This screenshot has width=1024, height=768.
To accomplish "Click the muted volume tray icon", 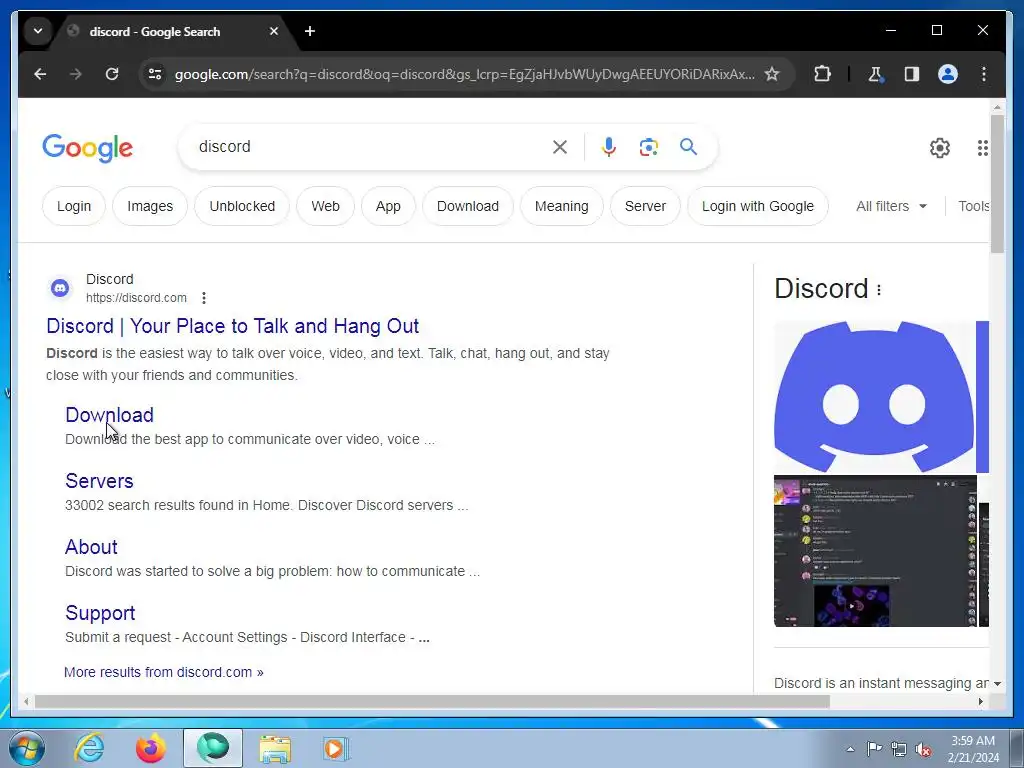I will click(923, 750).
